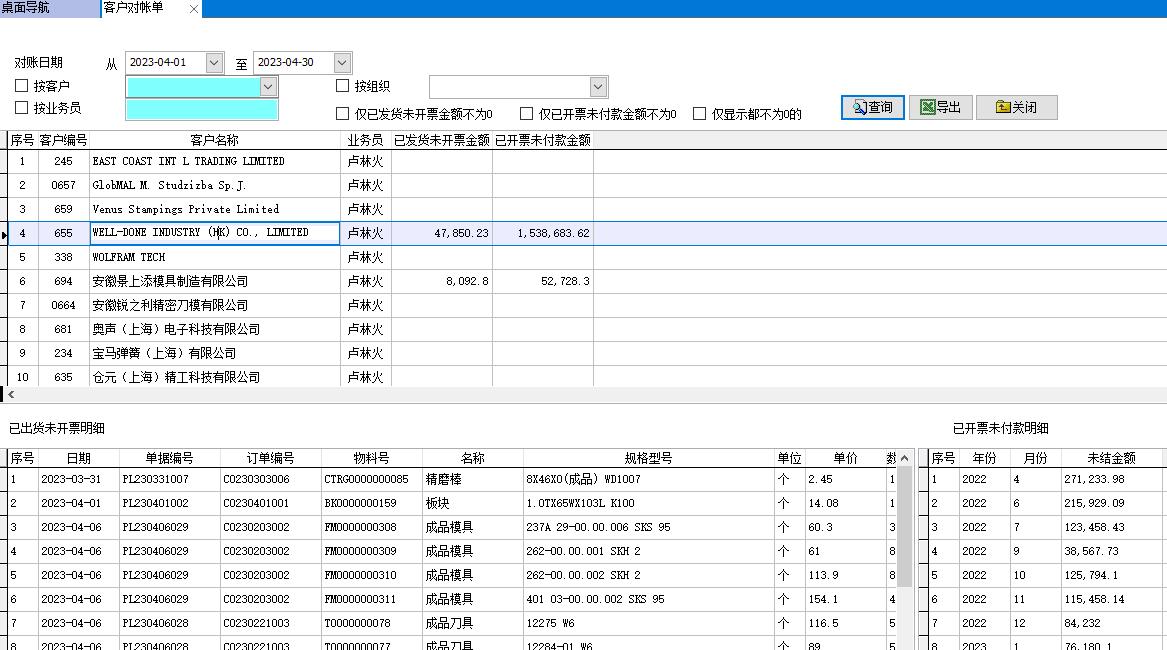Expand the customer selection combo box
The image size is (1167, 650).
click(x=268, y=86)
